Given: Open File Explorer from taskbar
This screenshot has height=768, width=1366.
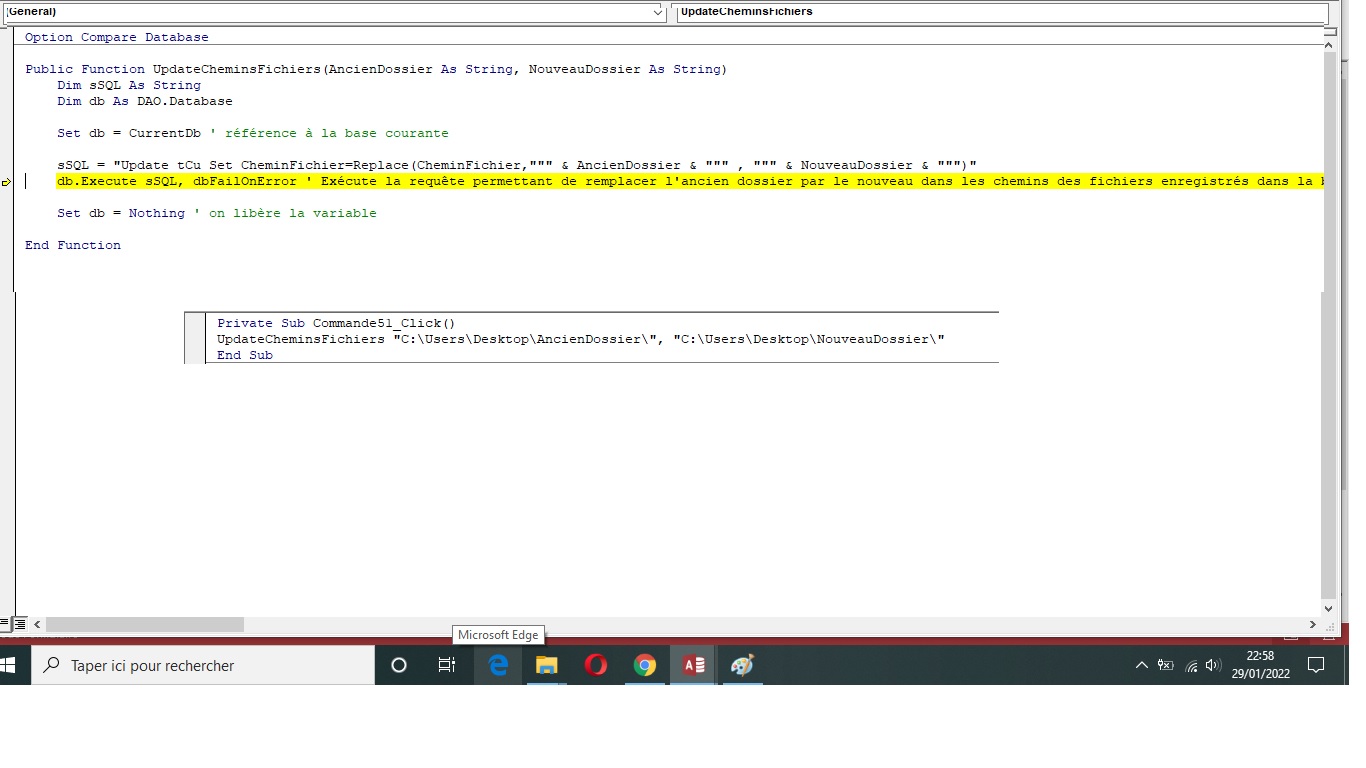Looking at the screenshot, I should (x=546, y=665).
